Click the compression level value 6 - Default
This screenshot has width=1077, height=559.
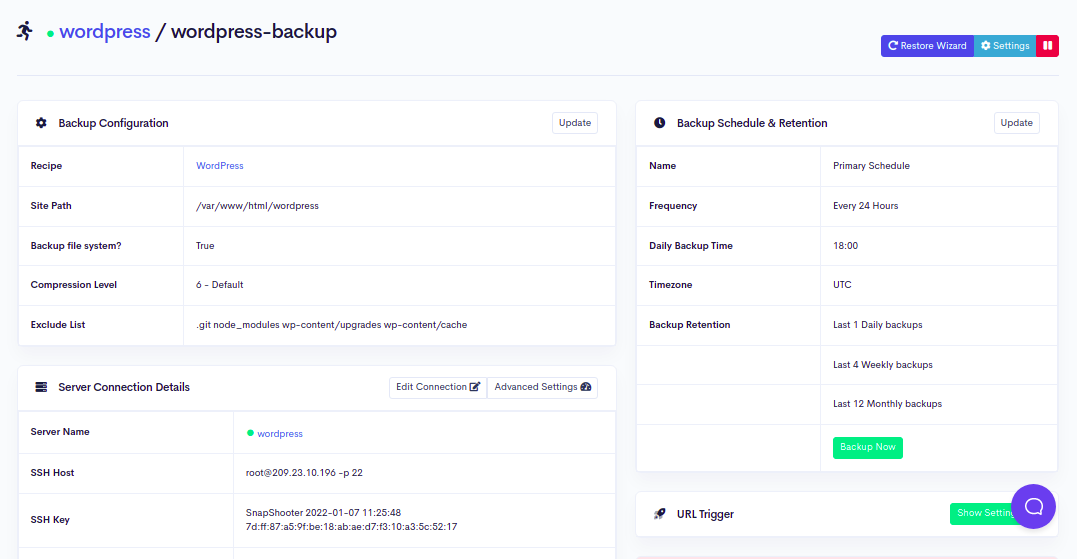(x=220, y=285)
